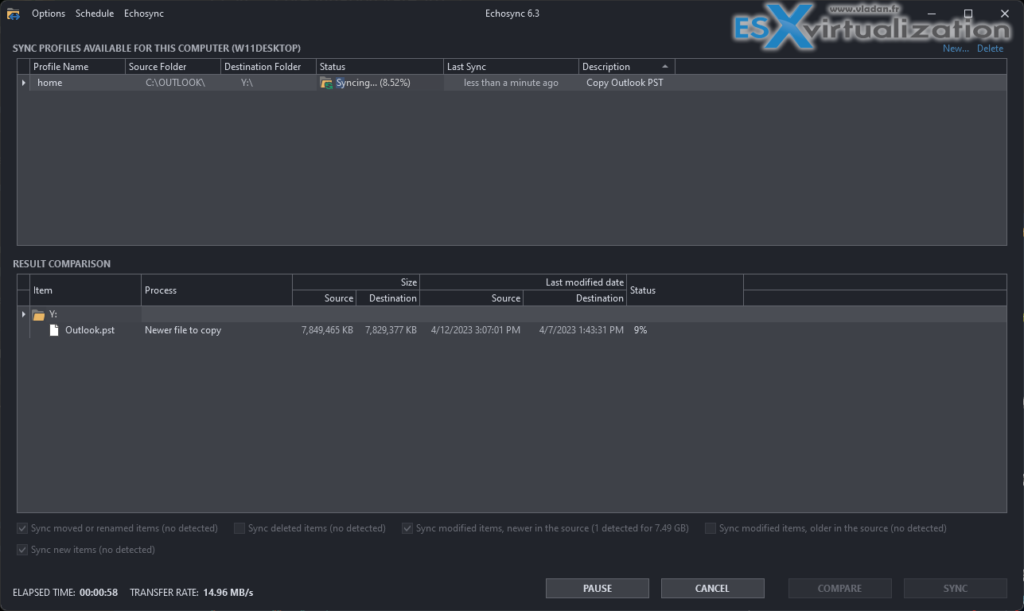Open the New... profile creation link

tap(955, 48)
